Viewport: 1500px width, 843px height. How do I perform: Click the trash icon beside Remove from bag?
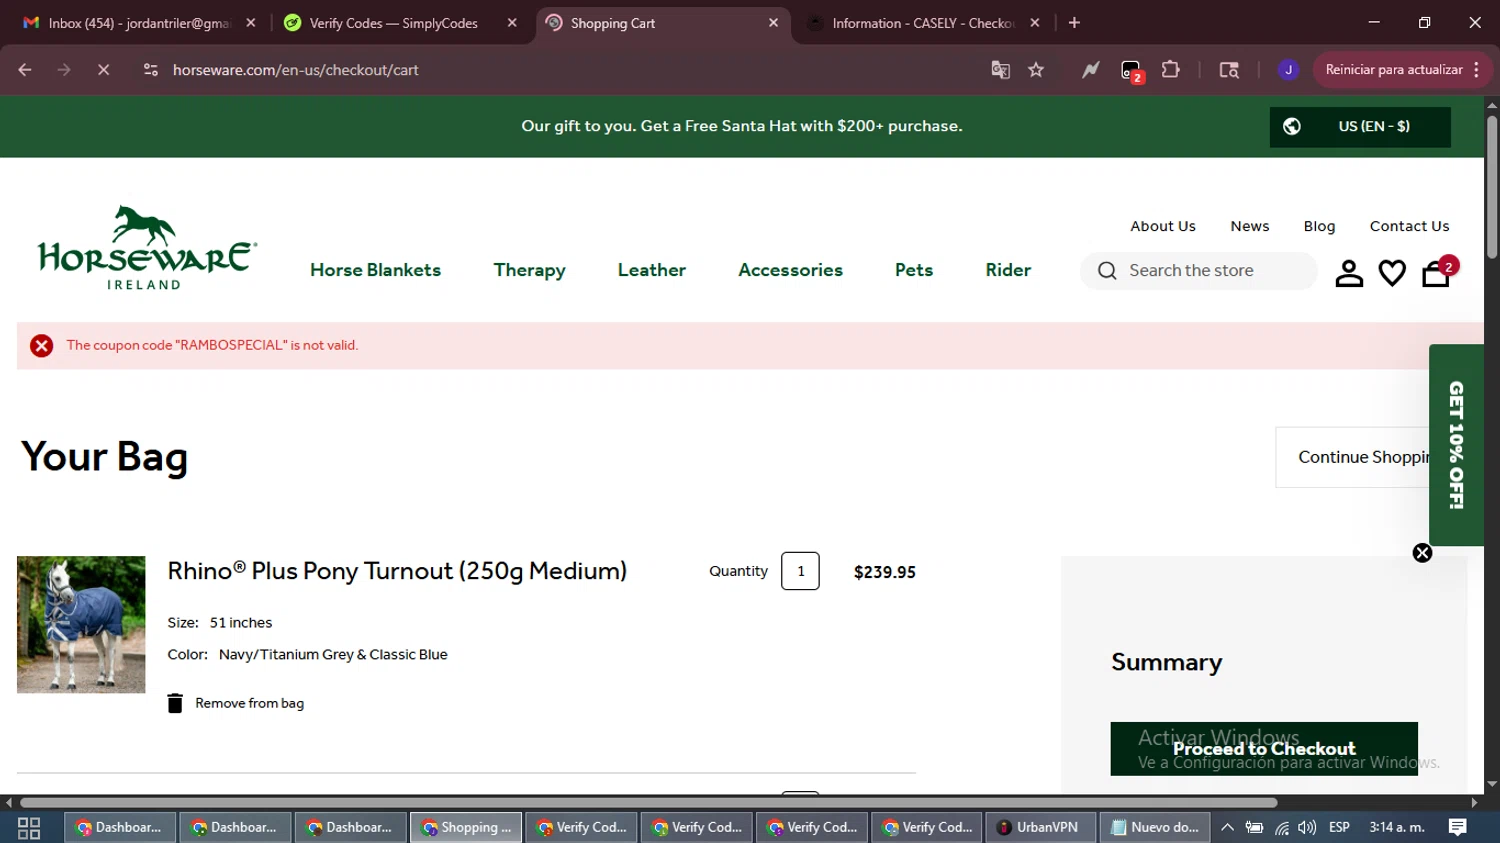(175, 703)
